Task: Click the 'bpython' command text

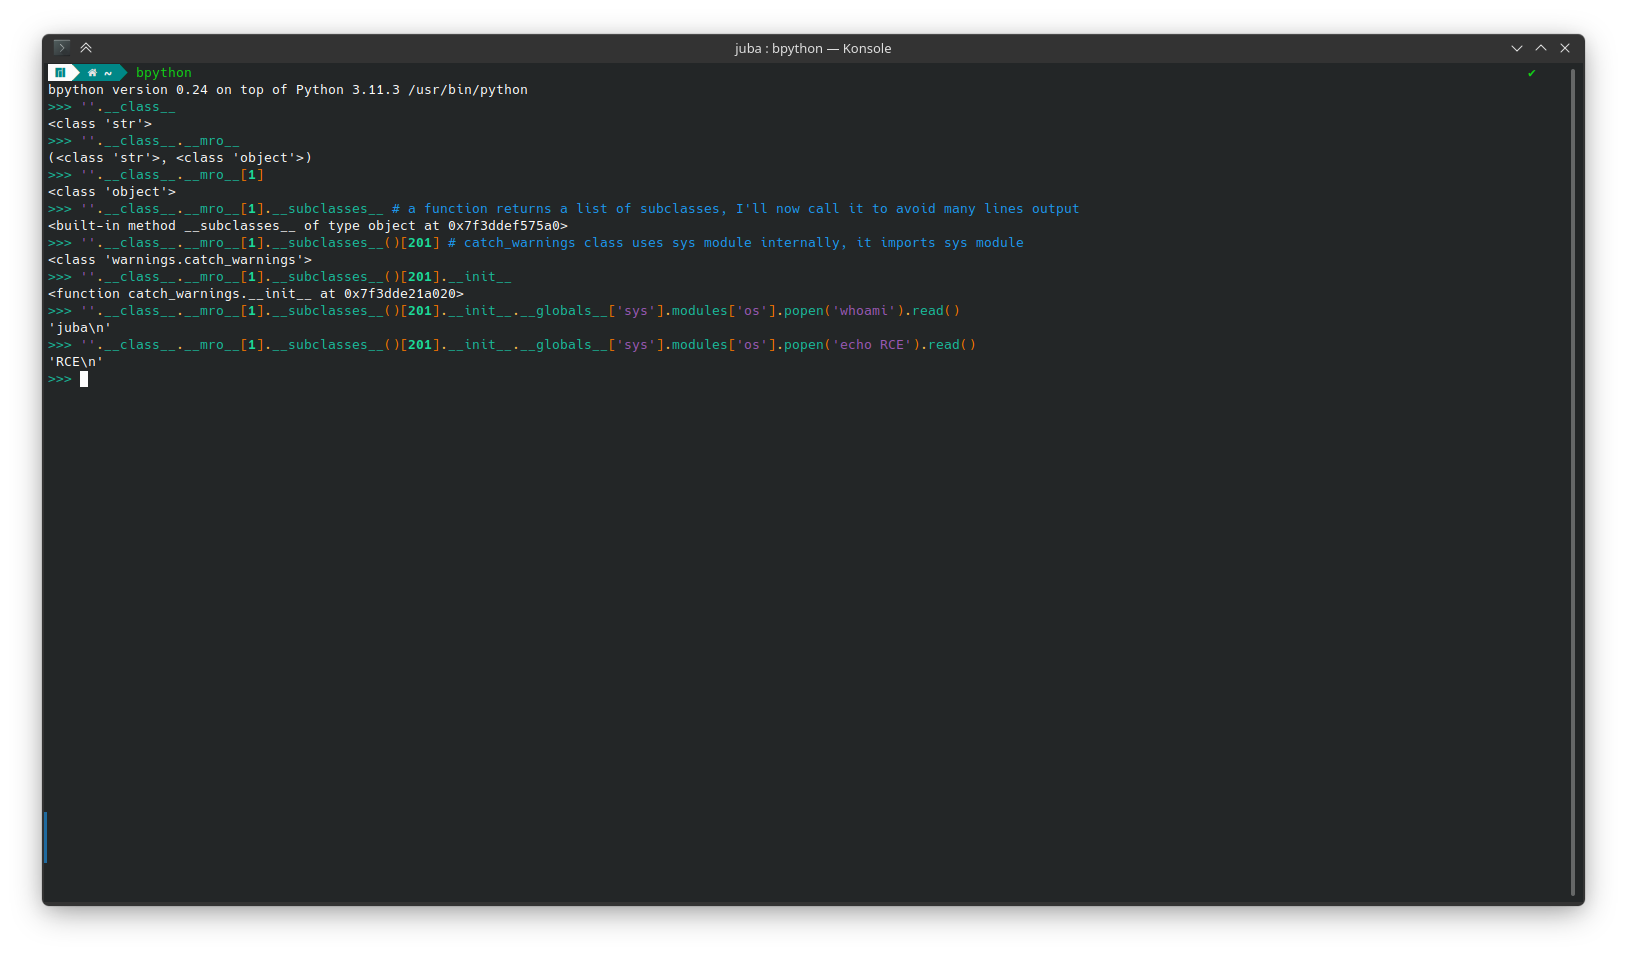Action: click(x=164, y=73)
